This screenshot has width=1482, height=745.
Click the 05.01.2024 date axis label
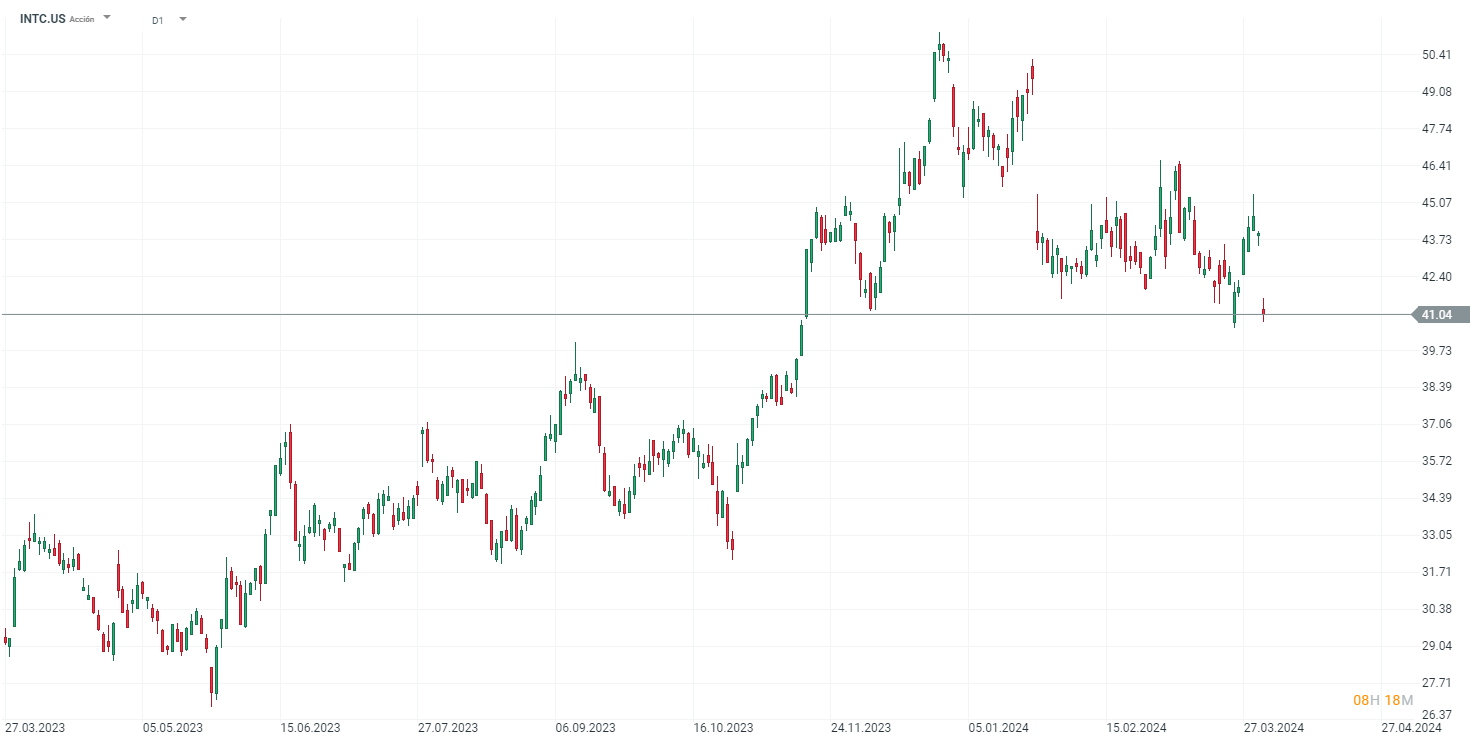pos(1000,728)
